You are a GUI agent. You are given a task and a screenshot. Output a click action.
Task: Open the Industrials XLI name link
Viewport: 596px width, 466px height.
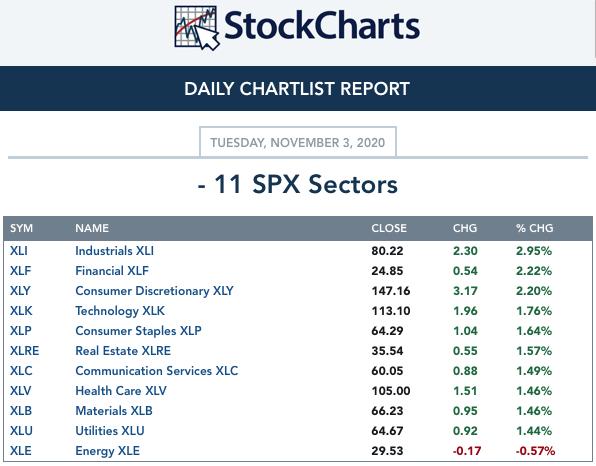(x=114, y=251)
